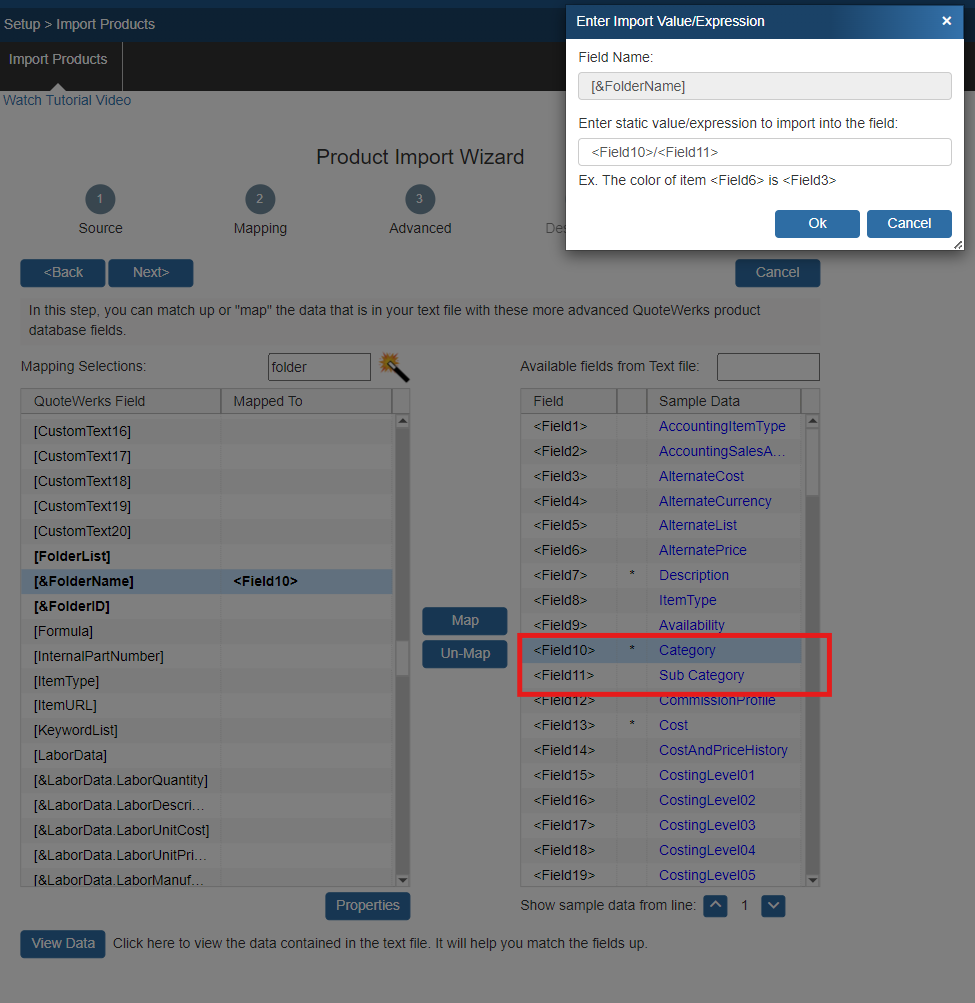Click the magic wand auto-map icon
The height and width of the screenshot is (1003, 975).
394,367
